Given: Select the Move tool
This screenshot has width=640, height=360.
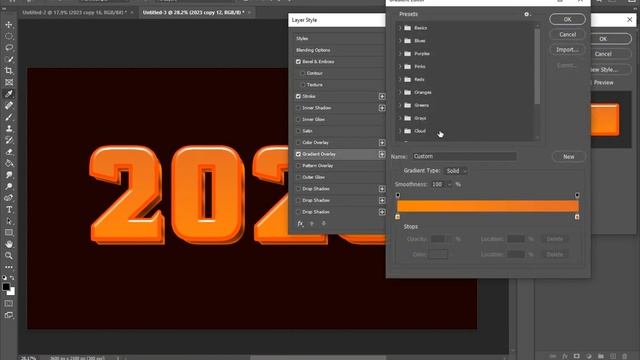Looking at the screenshot, I should pos(9,24).
